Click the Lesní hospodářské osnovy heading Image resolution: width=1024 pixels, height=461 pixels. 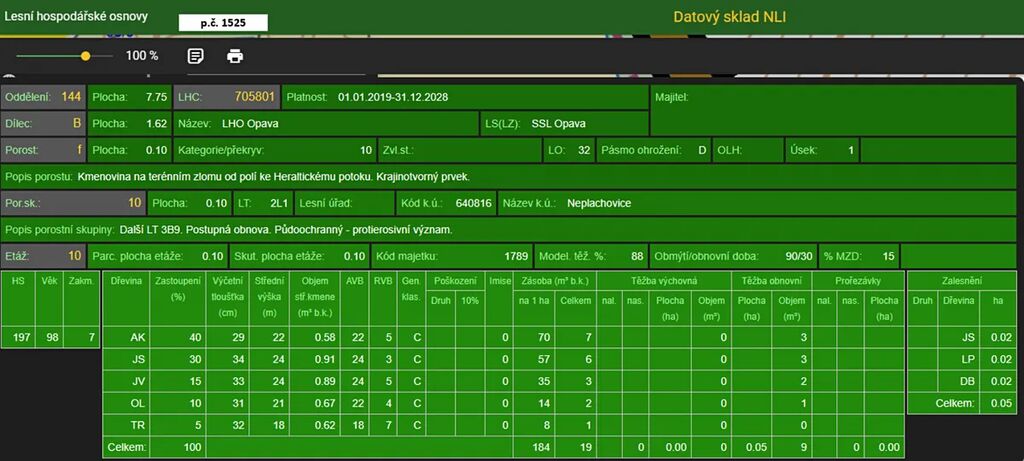click(x=77, y=16)
